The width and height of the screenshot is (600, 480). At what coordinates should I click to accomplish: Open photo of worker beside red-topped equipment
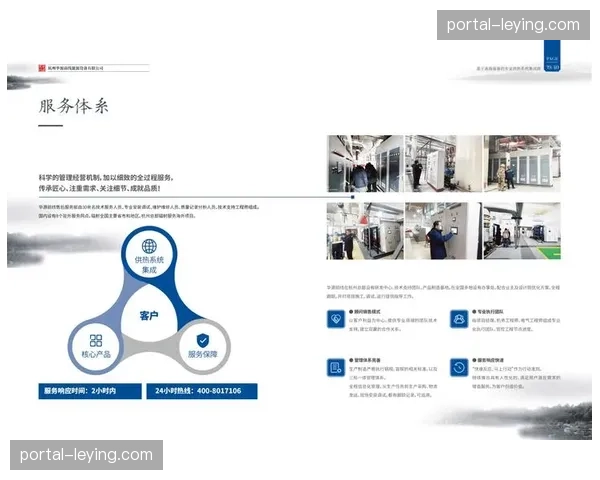(365, 231)
